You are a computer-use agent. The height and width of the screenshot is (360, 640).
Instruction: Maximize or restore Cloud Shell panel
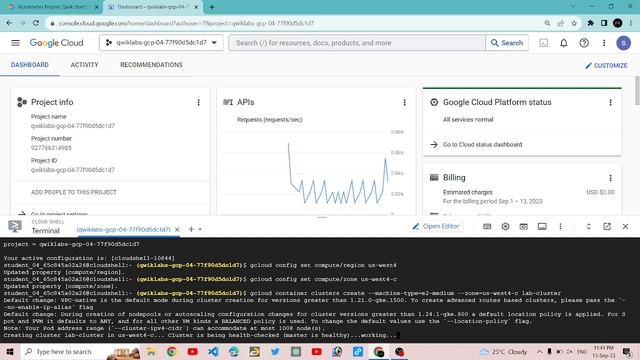tap(588, 227)
